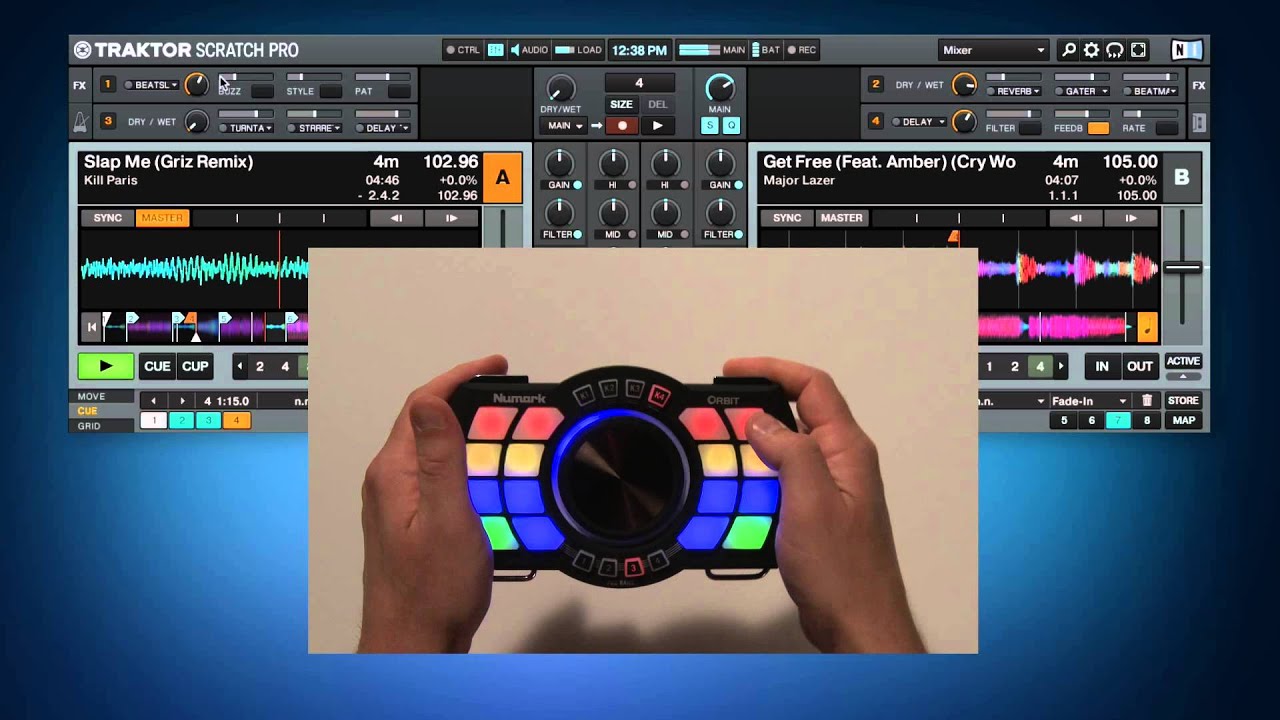This screenshot has width=1280, height=720.
Task: Open FX unit 4 DELAY dropdown
Action: 918,122
